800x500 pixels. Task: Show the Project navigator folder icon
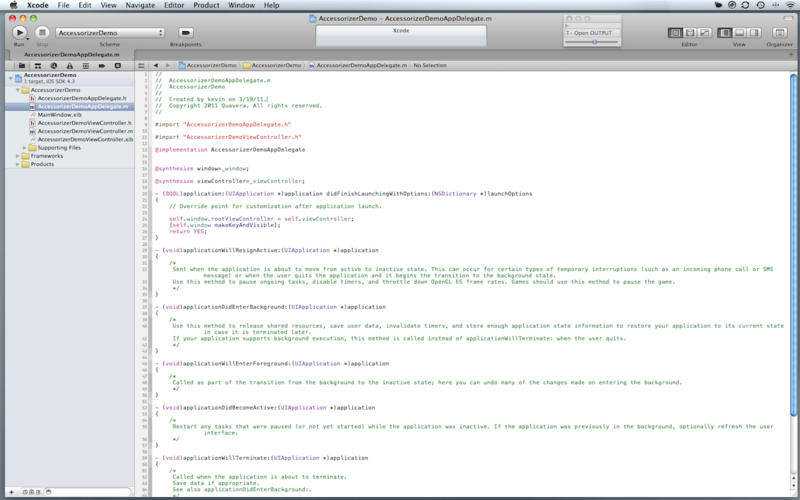coord(21,66)
